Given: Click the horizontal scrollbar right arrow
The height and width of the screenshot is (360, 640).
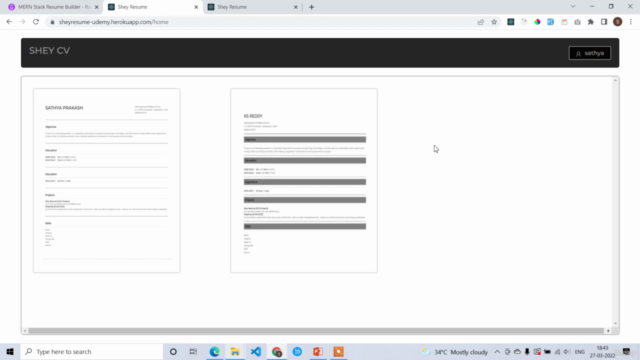Looking at the screenshot, I should tap(608, 331).
